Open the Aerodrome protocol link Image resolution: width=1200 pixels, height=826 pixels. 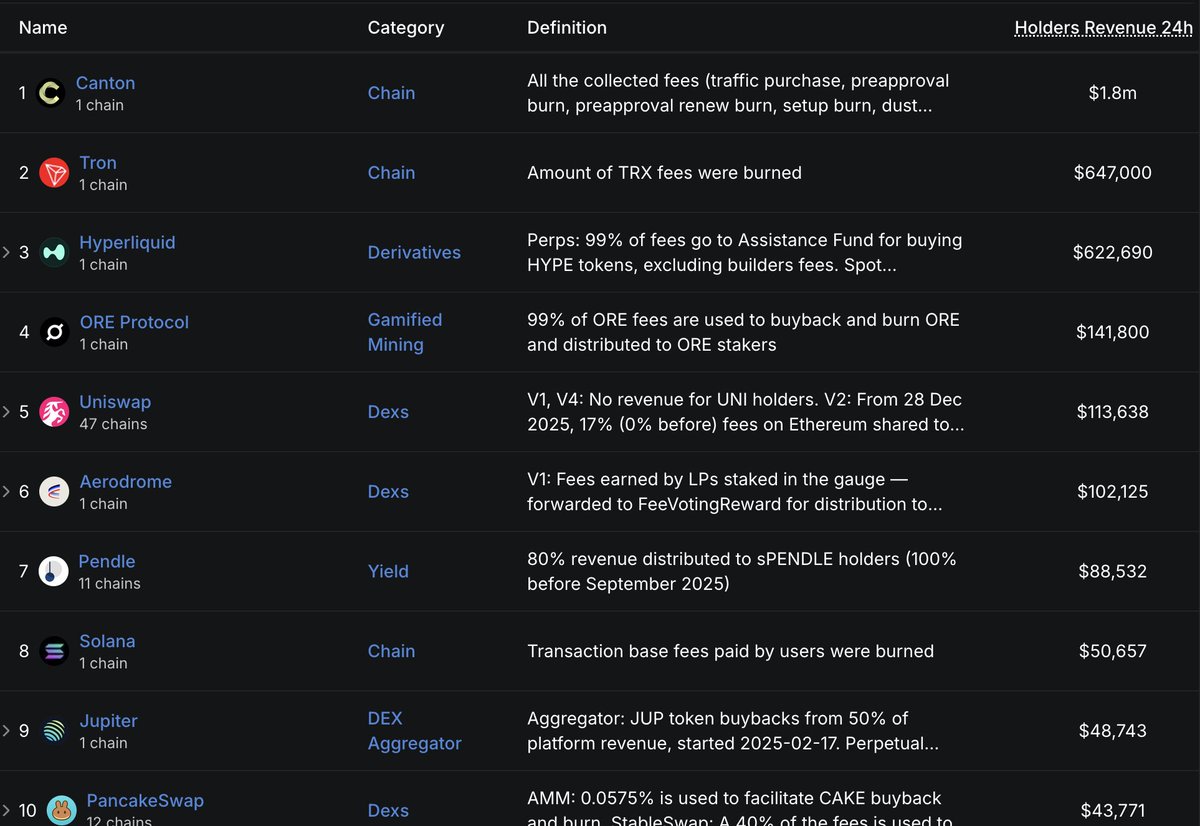coord(126,482)
